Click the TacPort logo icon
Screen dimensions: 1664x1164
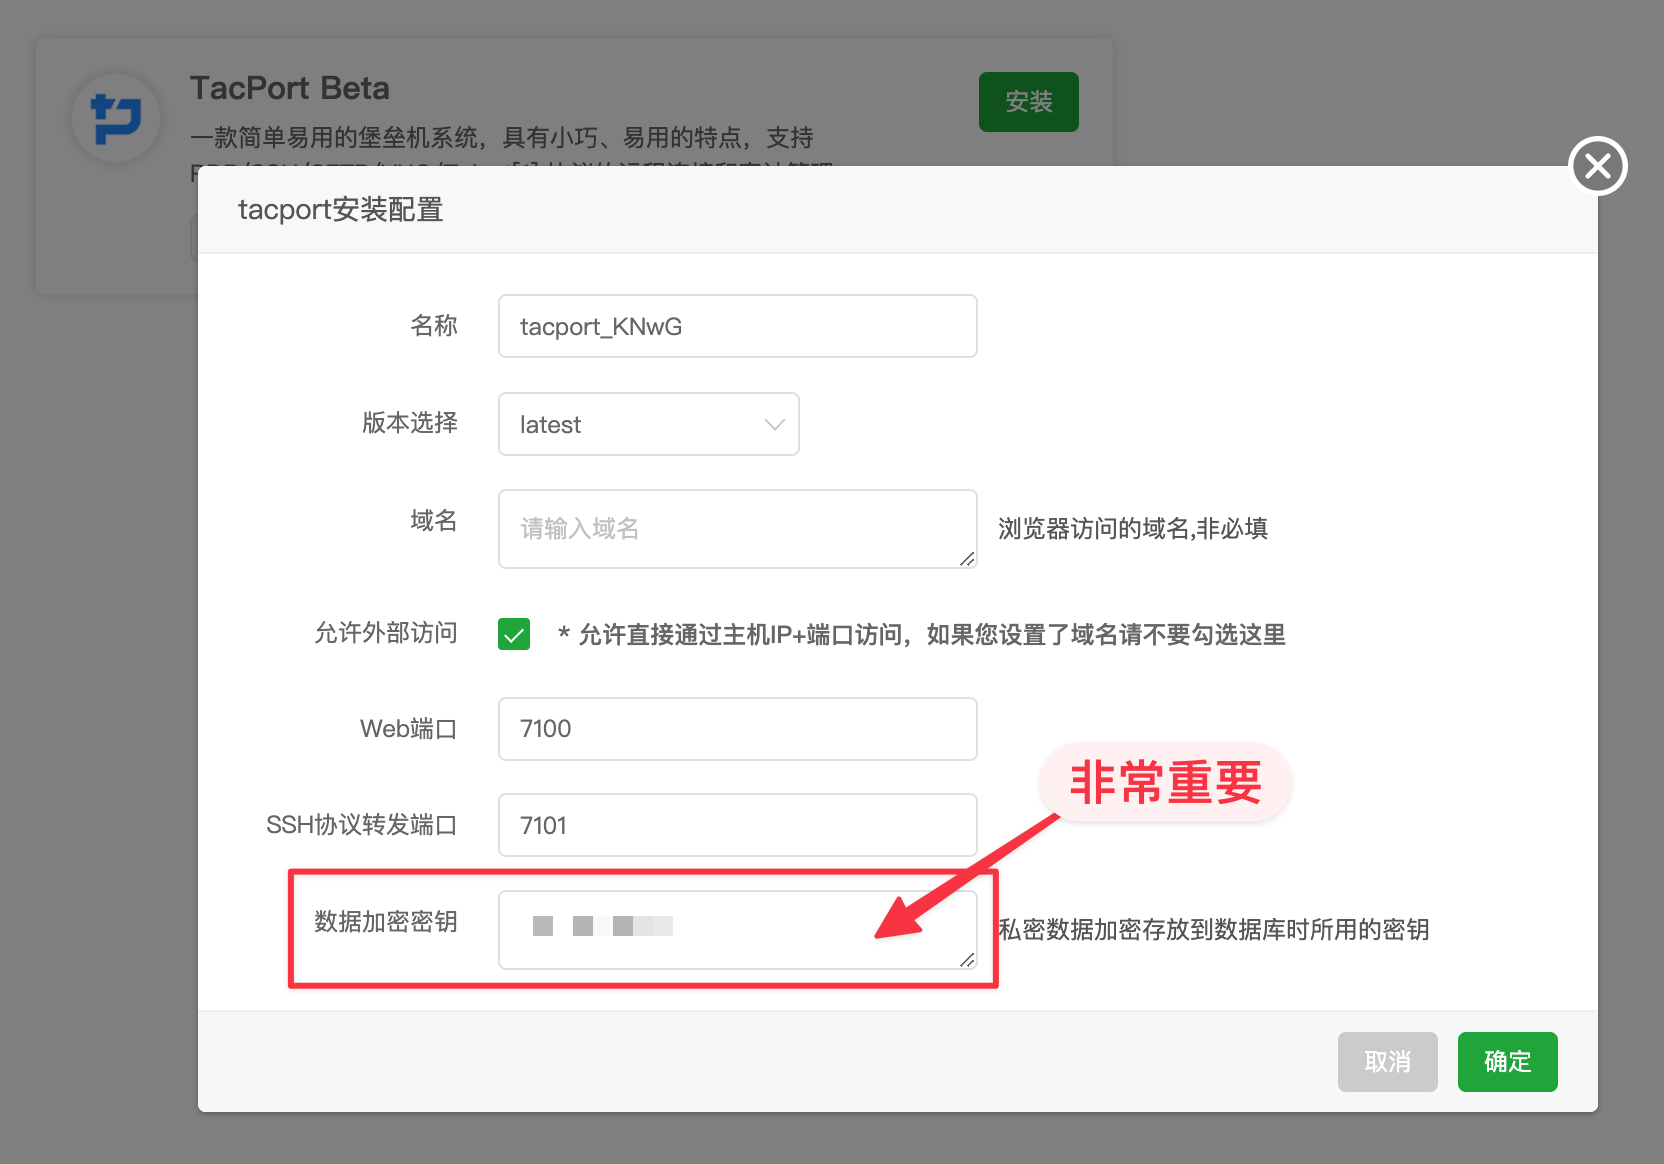(116, 118)
